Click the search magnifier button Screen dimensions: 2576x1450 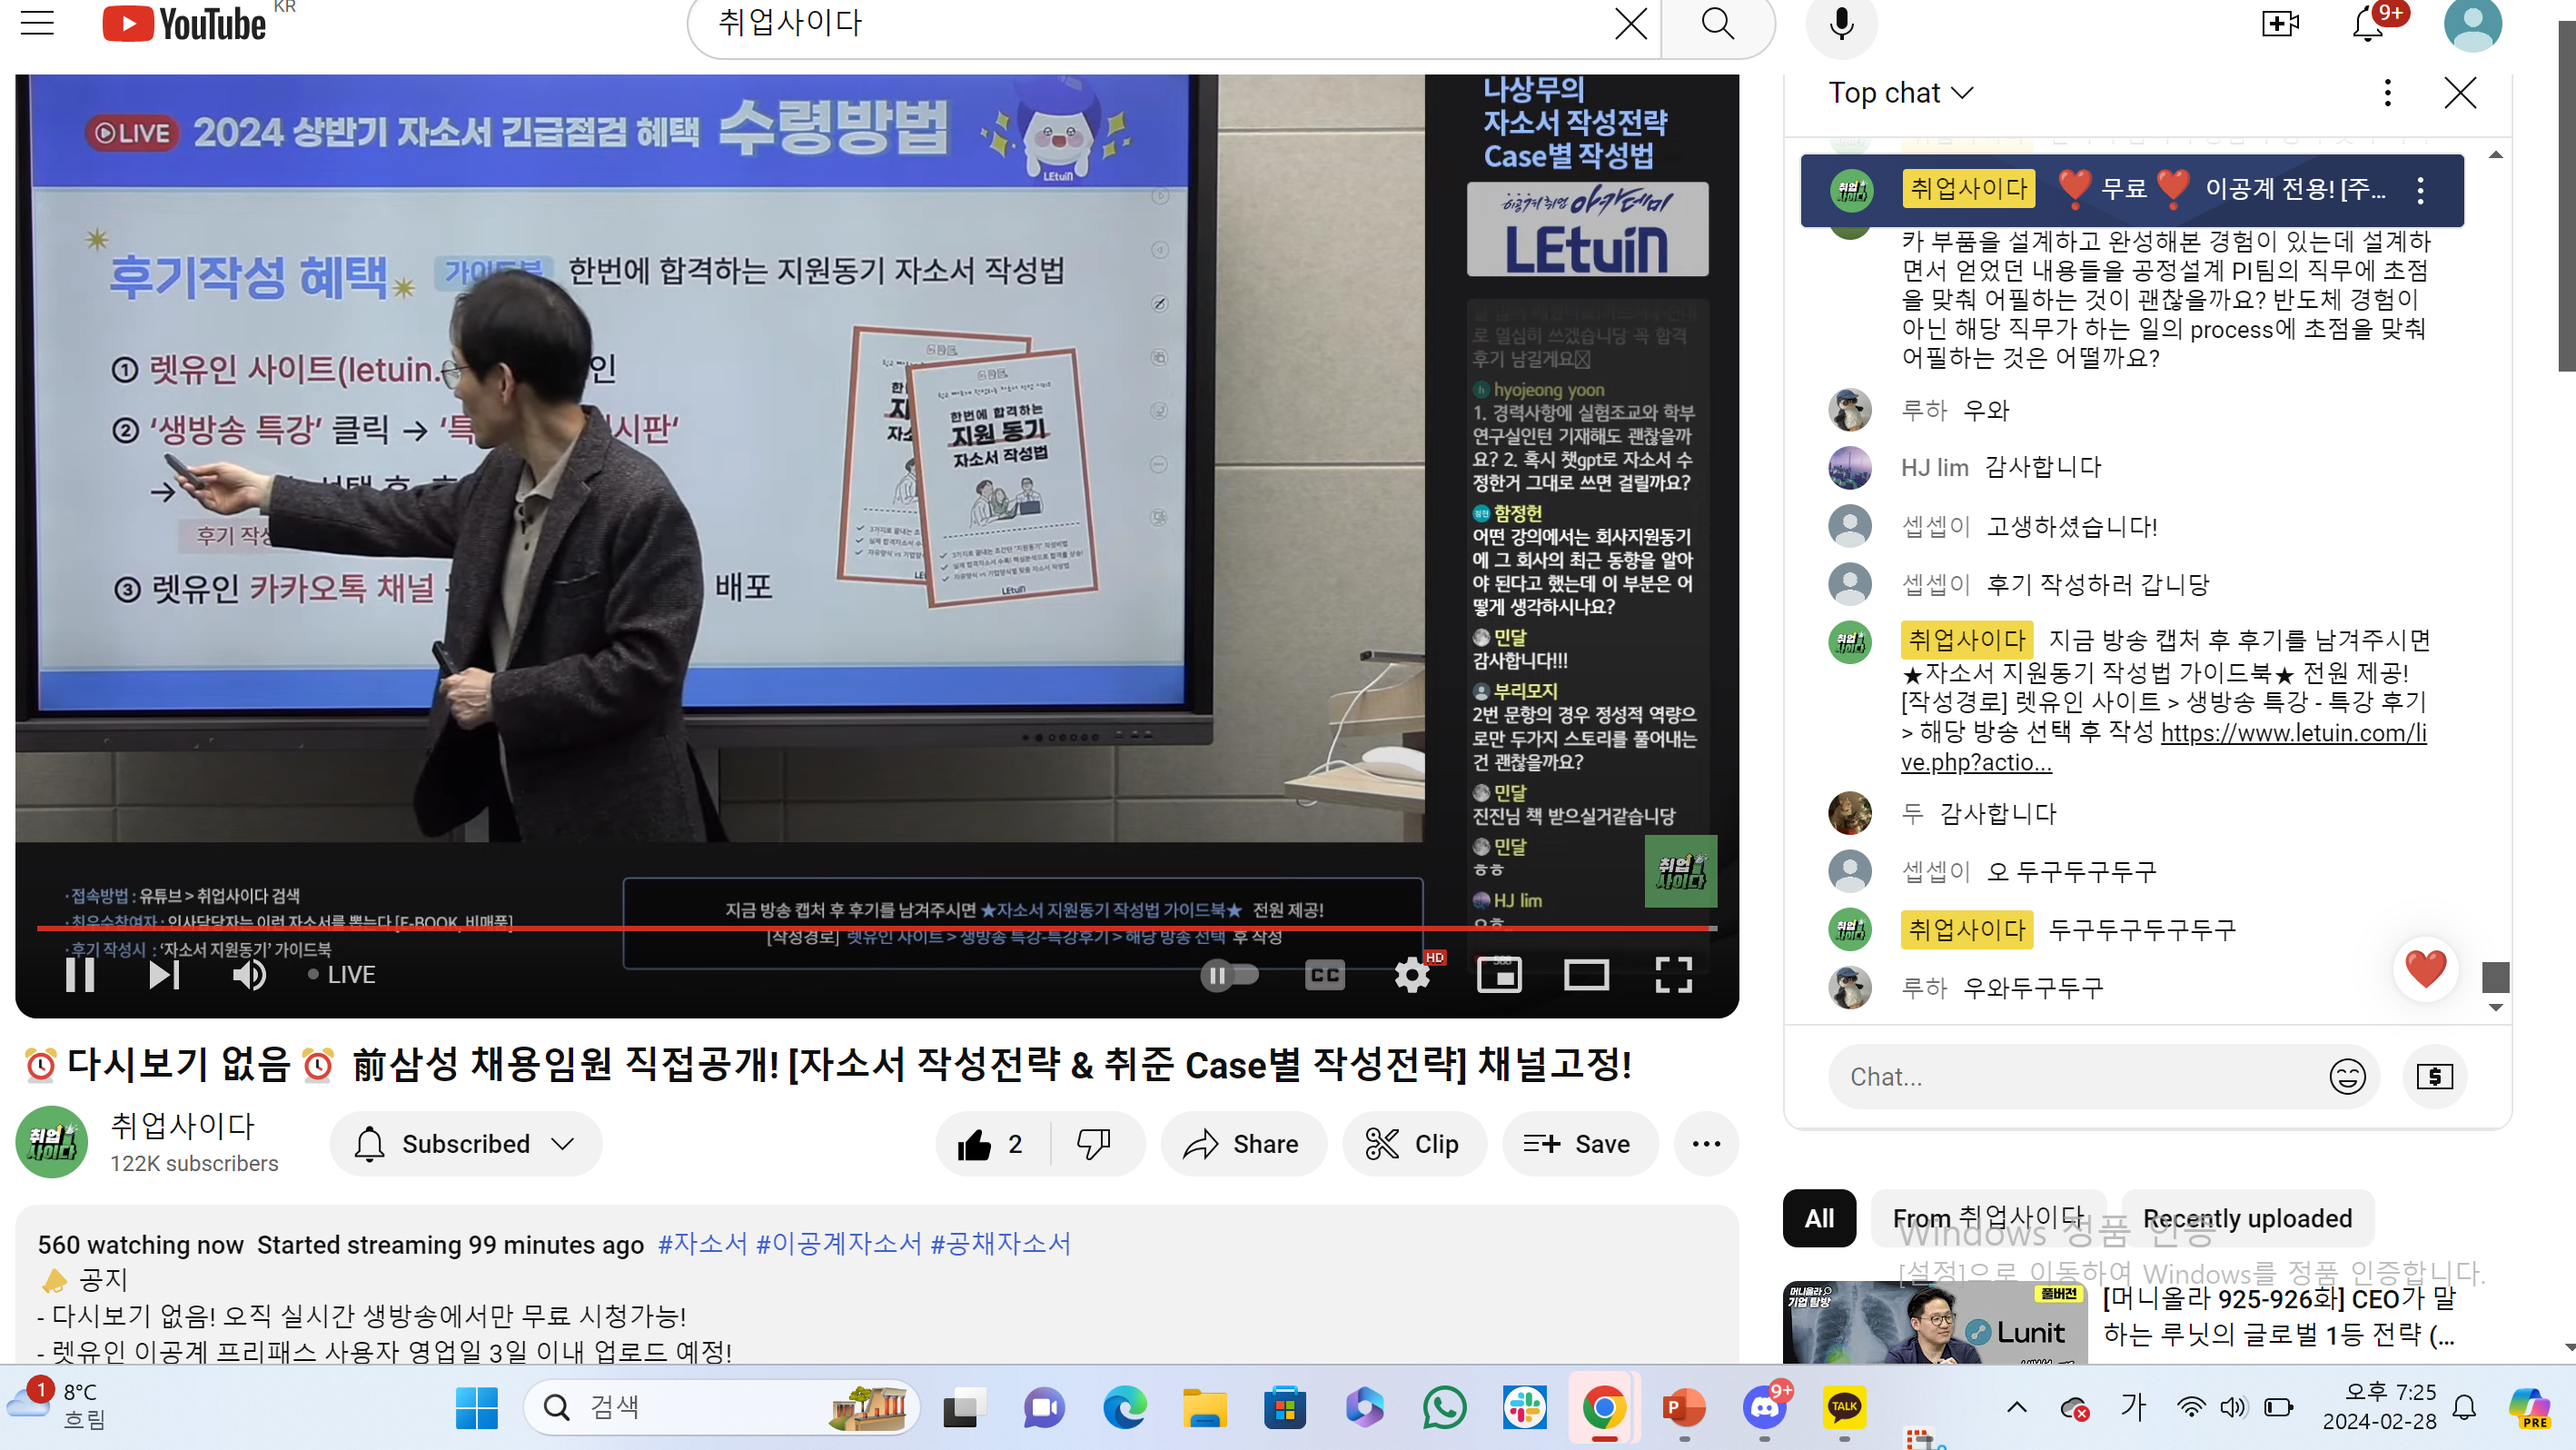(1717, 23)
